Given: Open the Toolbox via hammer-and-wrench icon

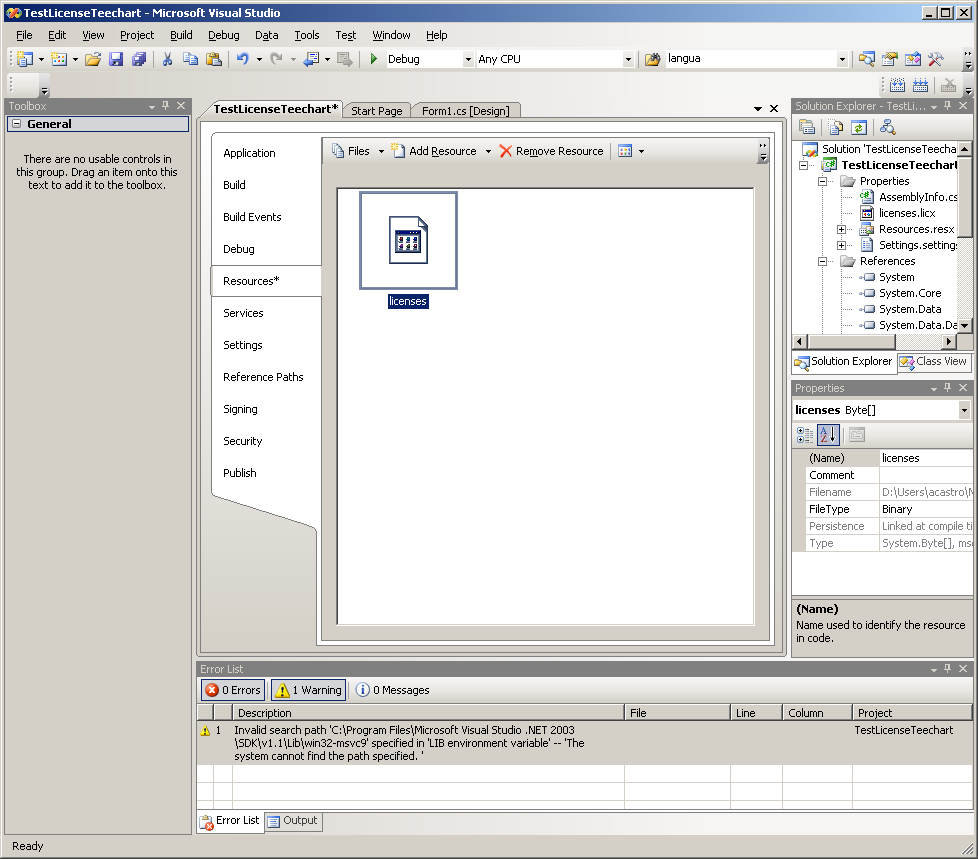Looking at the screenshot, I should point(936,59).
